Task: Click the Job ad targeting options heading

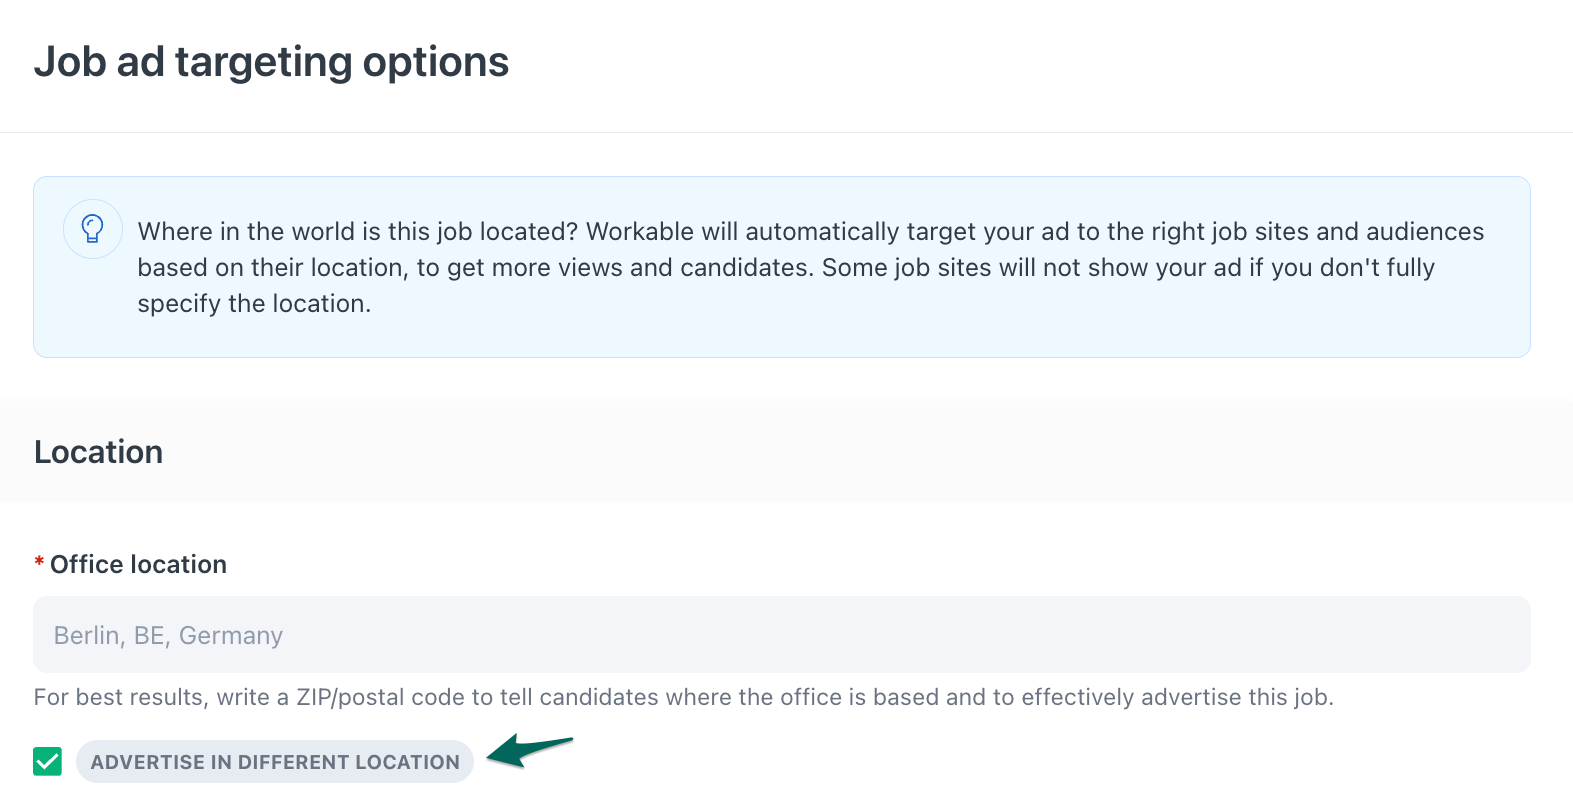Action: 271,62
